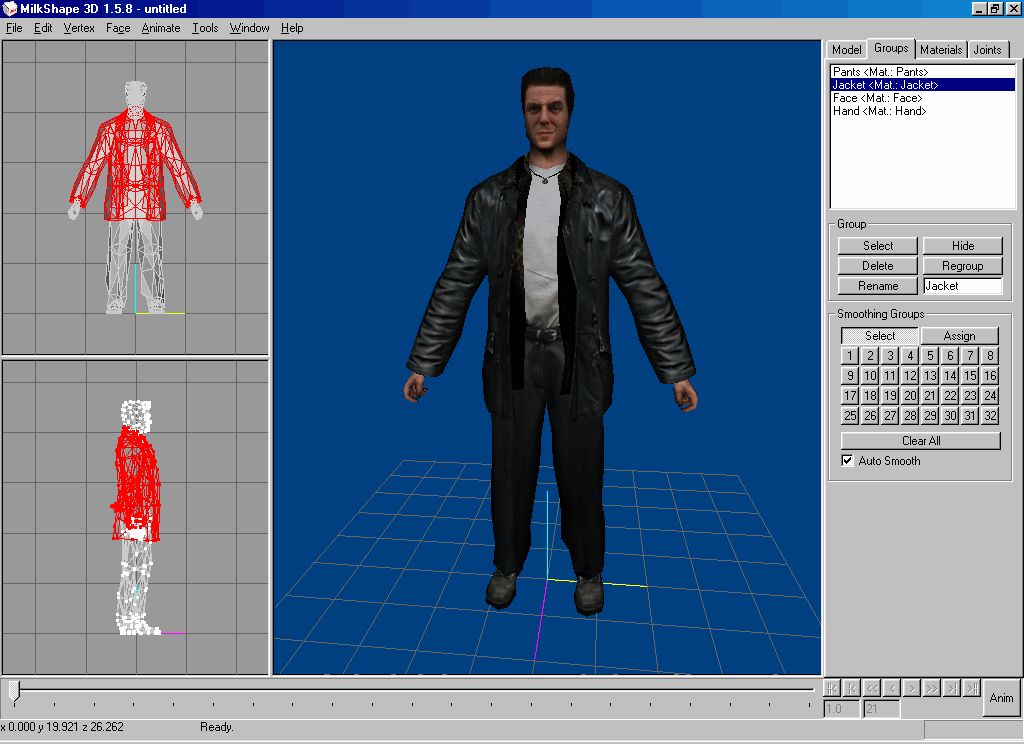Switch to the Joints tab
Image resolution: width=1024 pixels, height=744 pixels.
(x=987, y=50)
